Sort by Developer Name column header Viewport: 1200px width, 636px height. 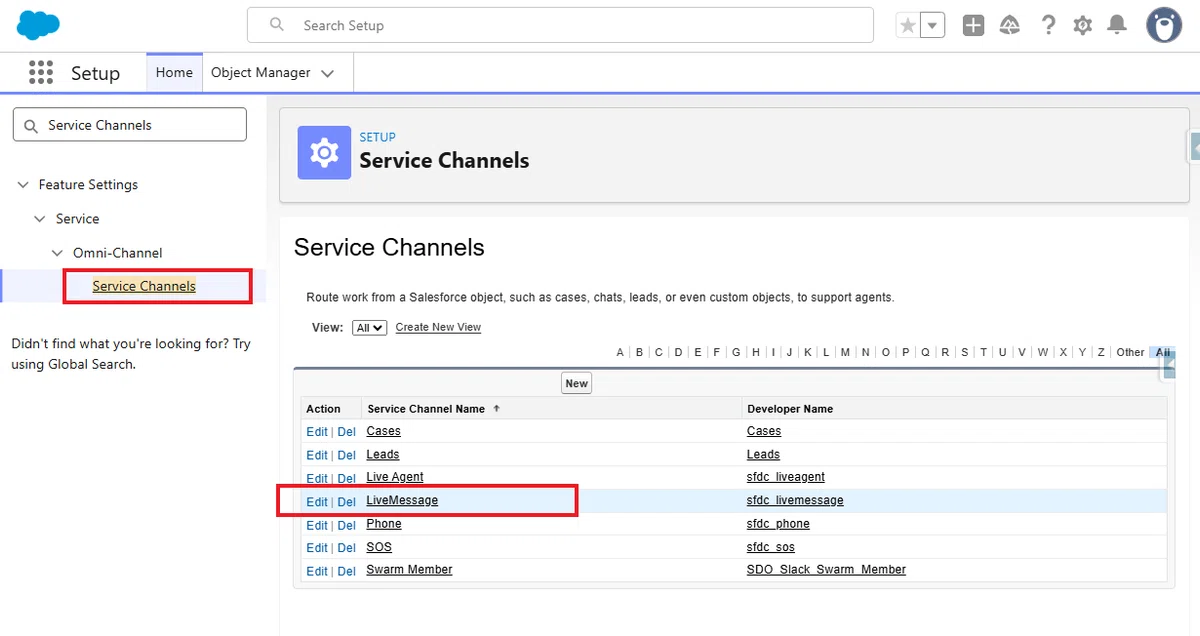coord(790,409)
